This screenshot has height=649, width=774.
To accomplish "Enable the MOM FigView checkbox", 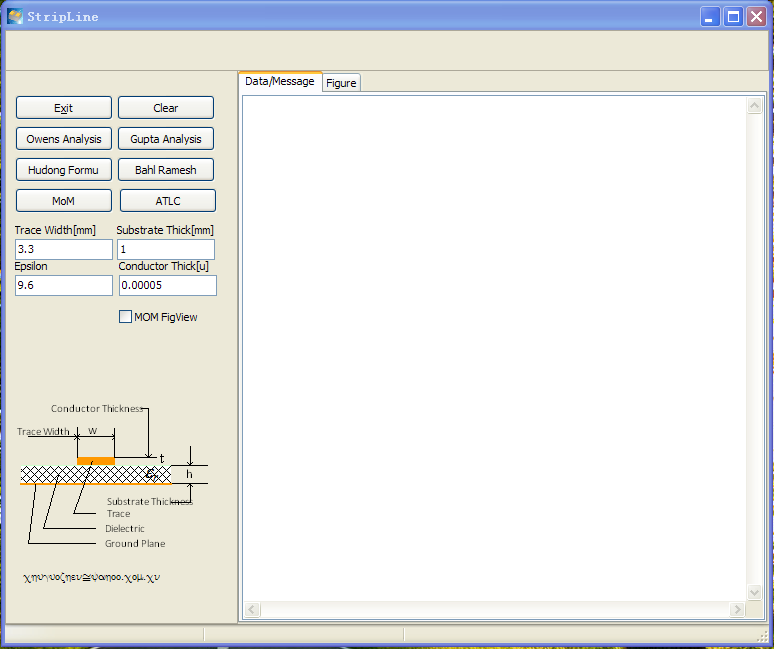I will coord(125,317).
